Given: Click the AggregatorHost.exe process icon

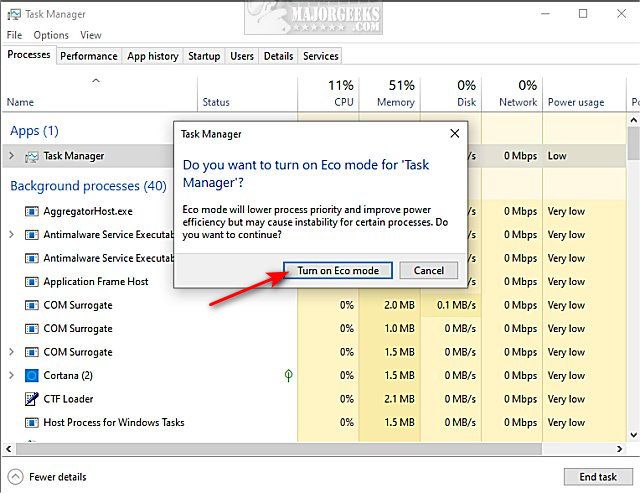Looking at the screenshot, I should click(32, 212).
